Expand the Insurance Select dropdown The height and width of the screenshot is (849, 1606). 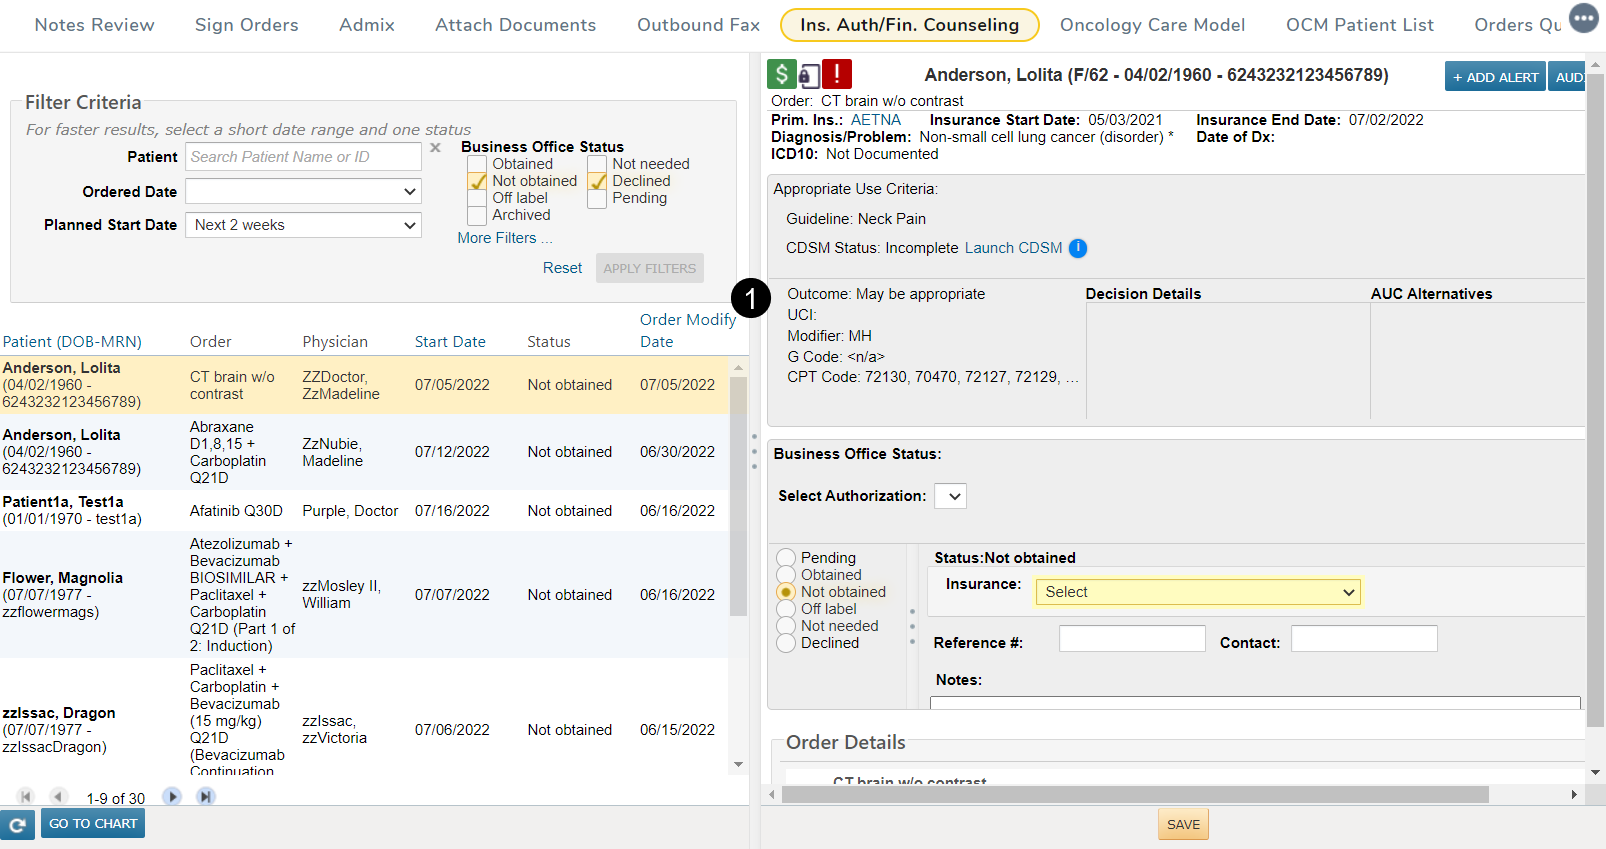tap(1197, 592)
